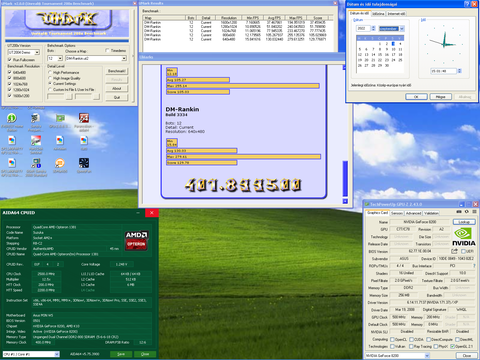
Task: Launch Hard Disk Sentinel from the desktop
Action: pyautogui.click(x=36, y=141)
